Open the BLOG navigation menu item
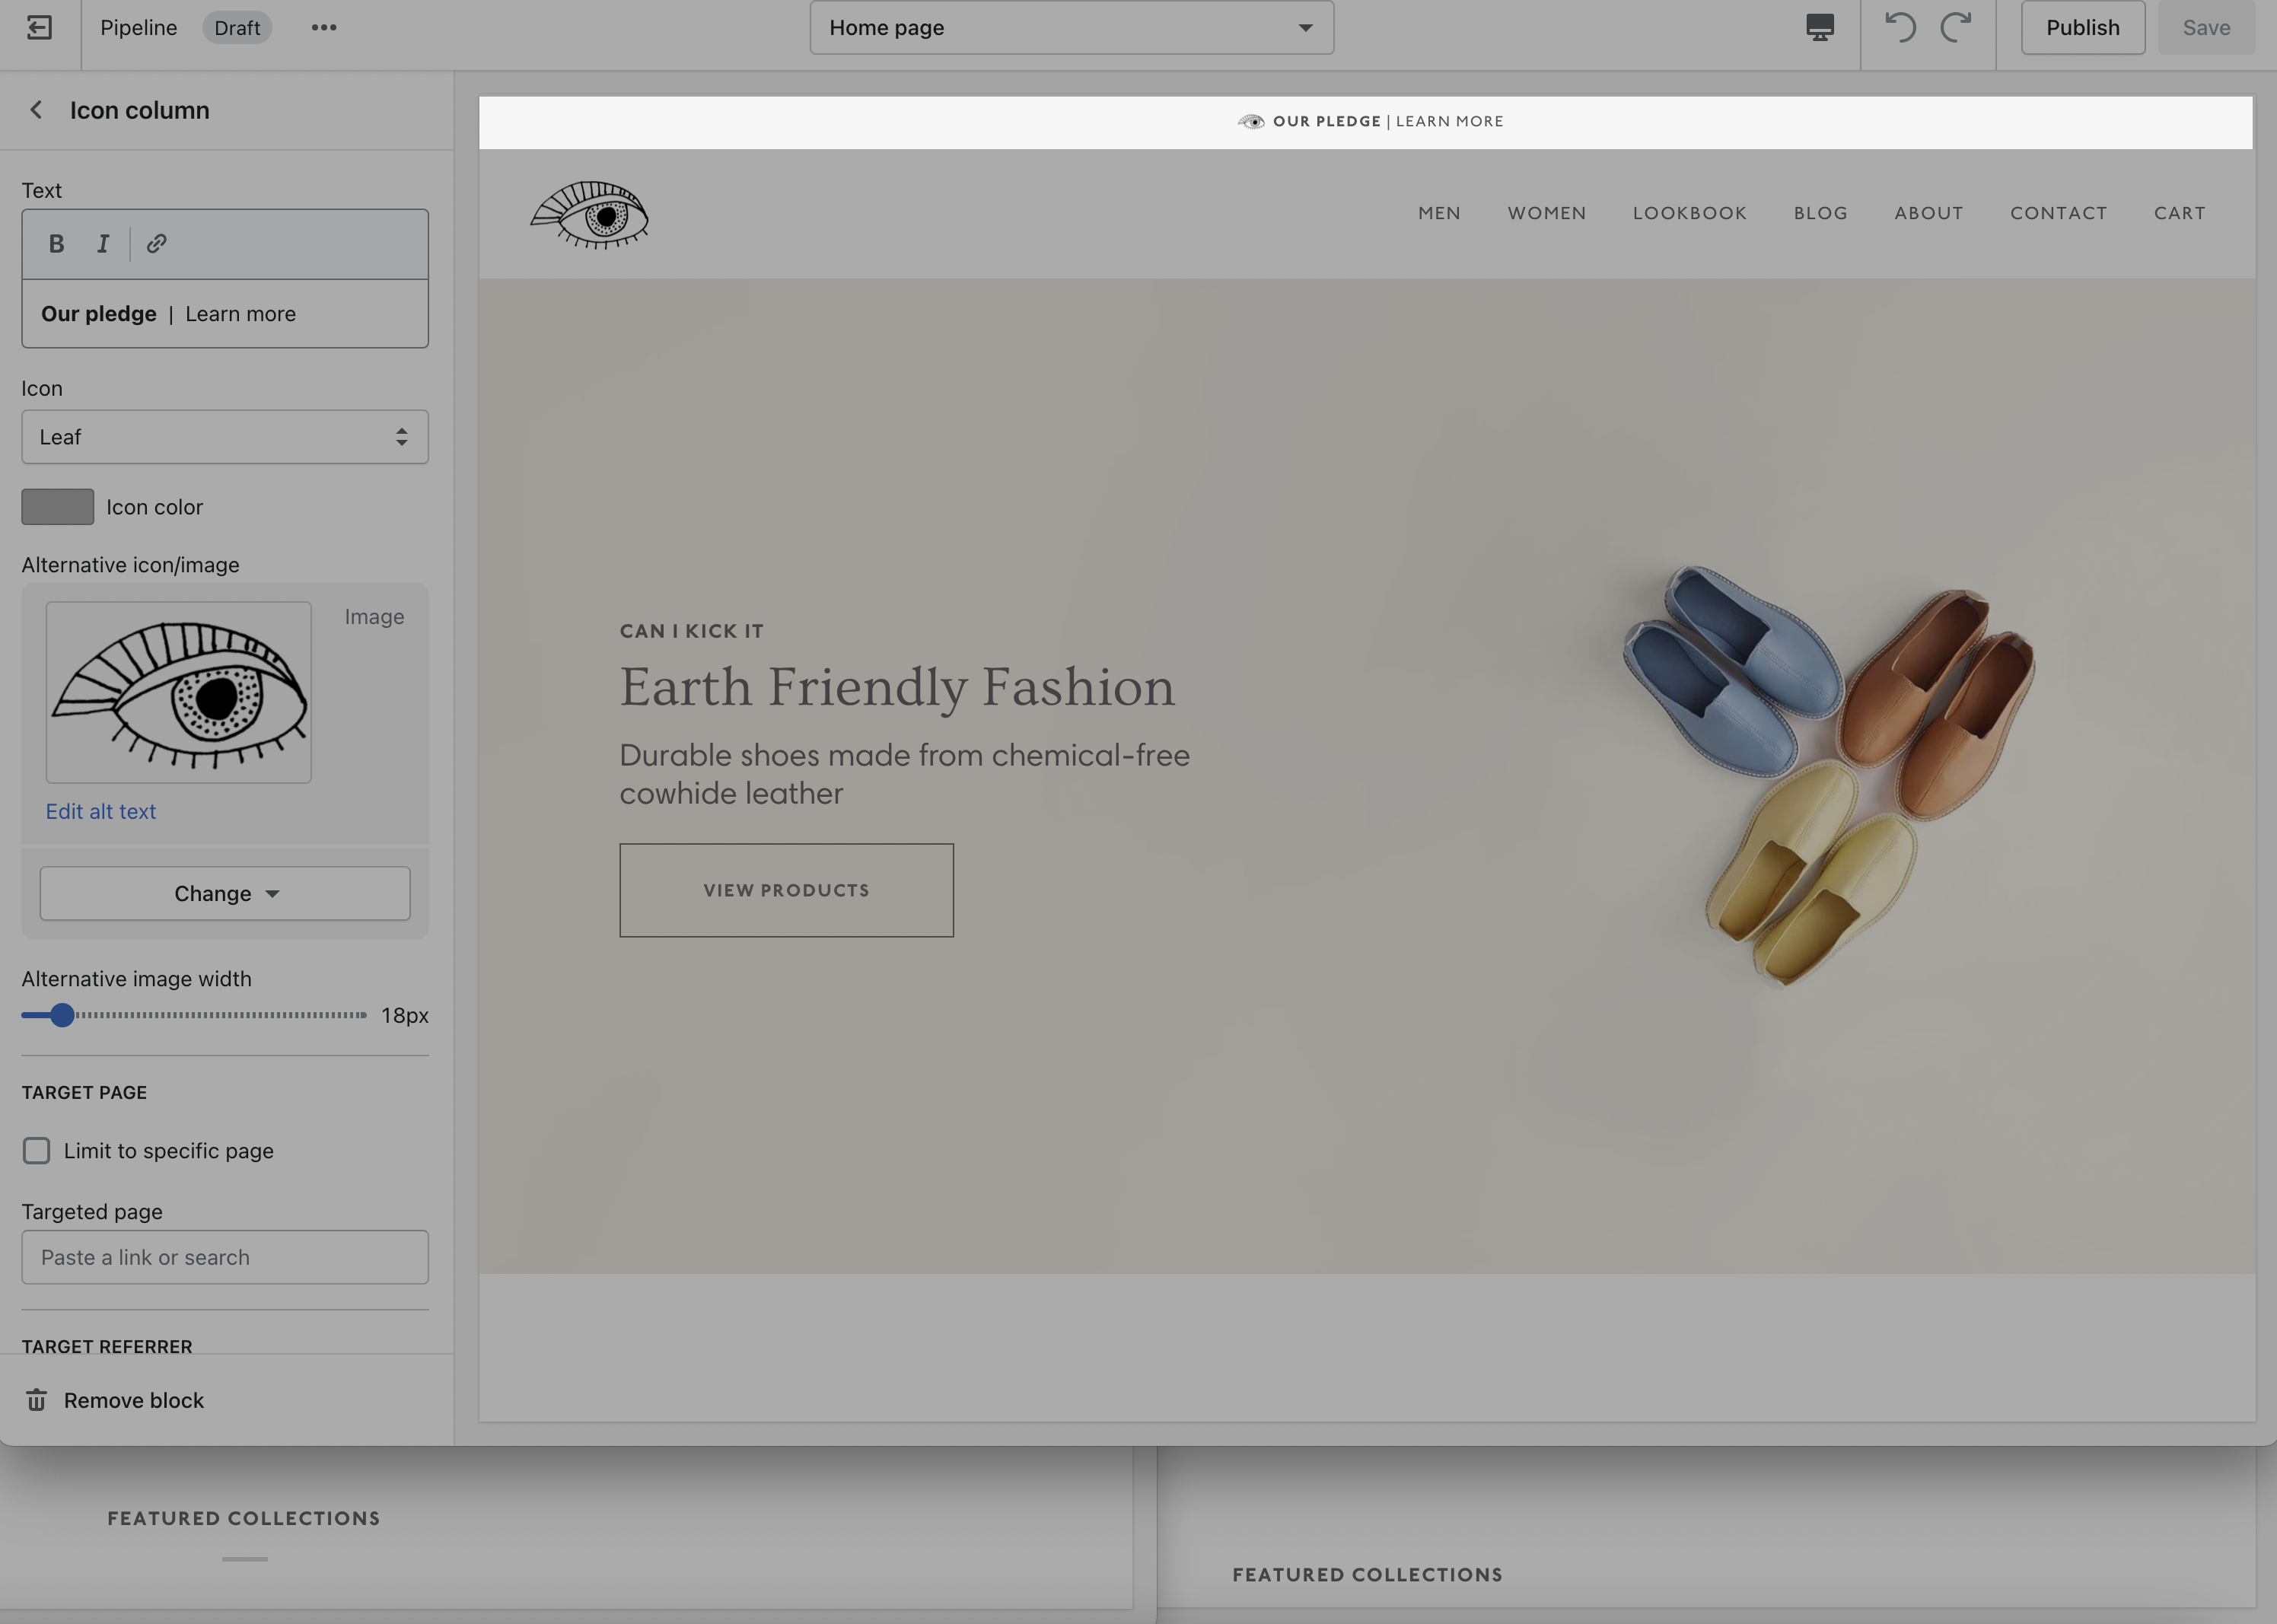The width and height of the screenshot is (2277, 1624). pyautogui.click(x=1820, y=213)
